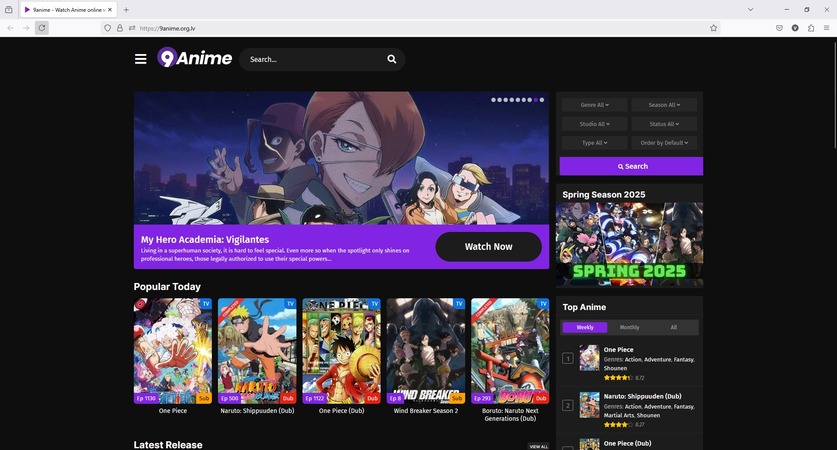Close the 9anime browser tab
Screen dimensions: 837x450
point(110,10)
